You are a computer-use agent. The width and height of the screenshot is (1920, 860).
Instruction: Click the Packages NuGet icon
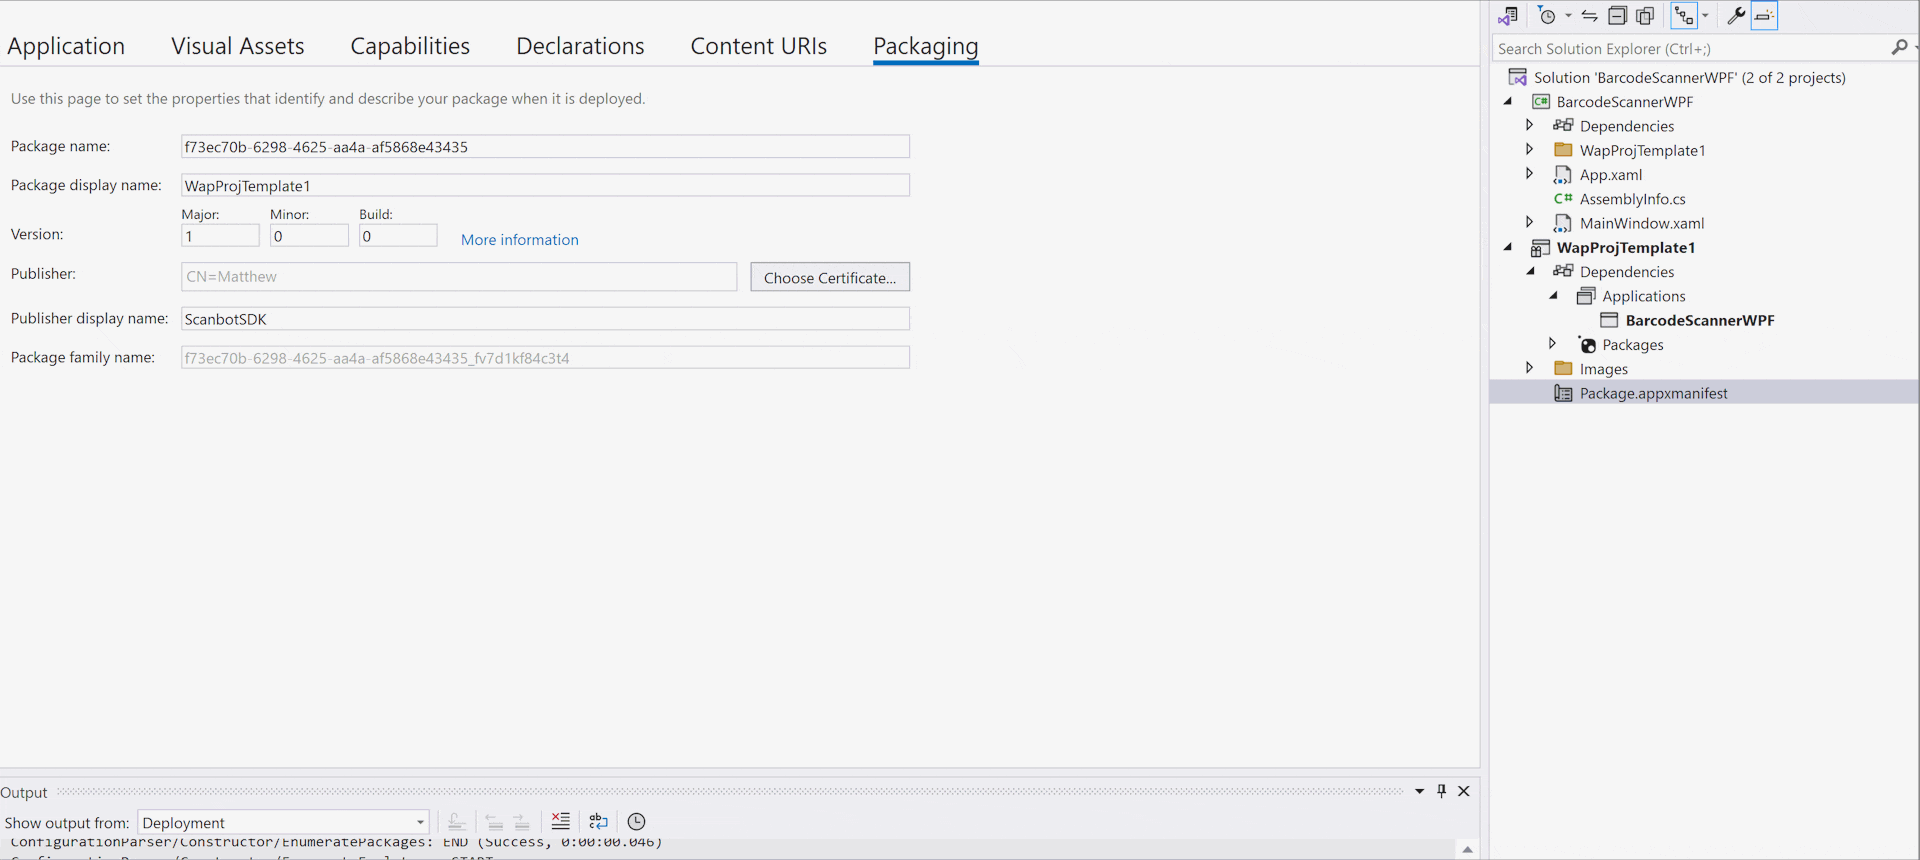pyautogui.click(x=1587, y=345)
